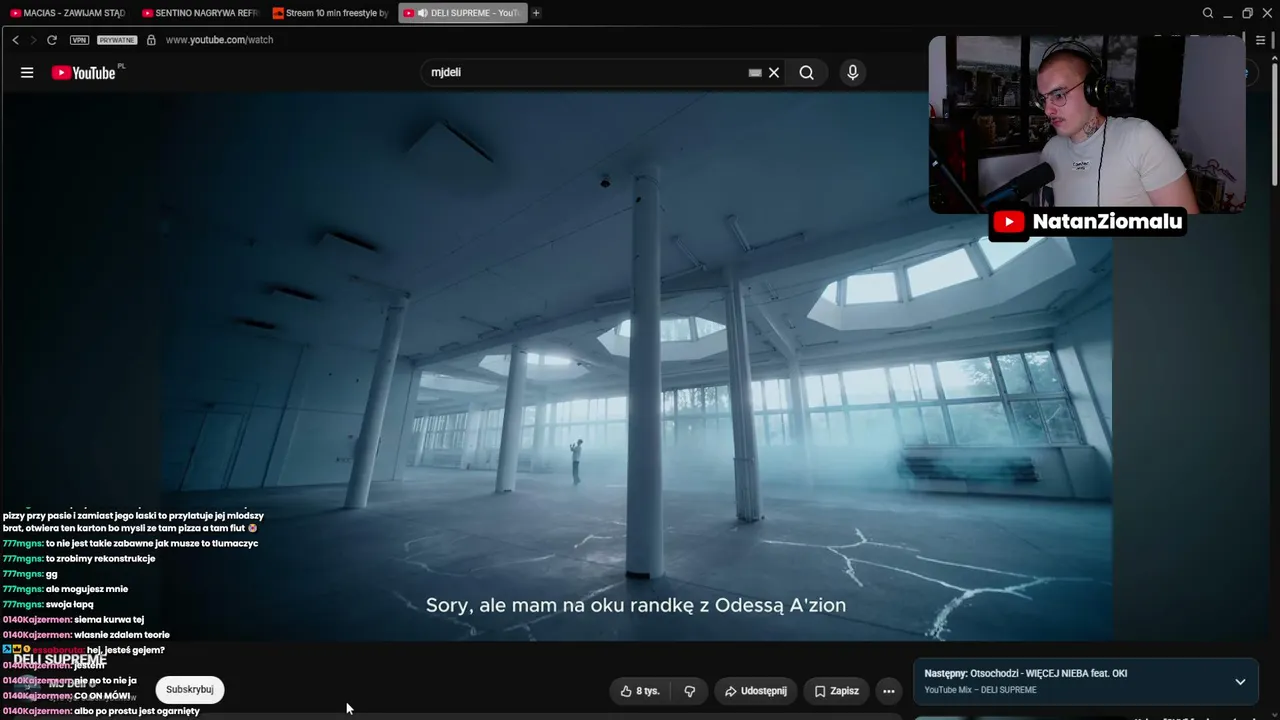1280x720 pixels.
Task: Click the NatanZiomalu channel banner
Action: coord(1087,222)
